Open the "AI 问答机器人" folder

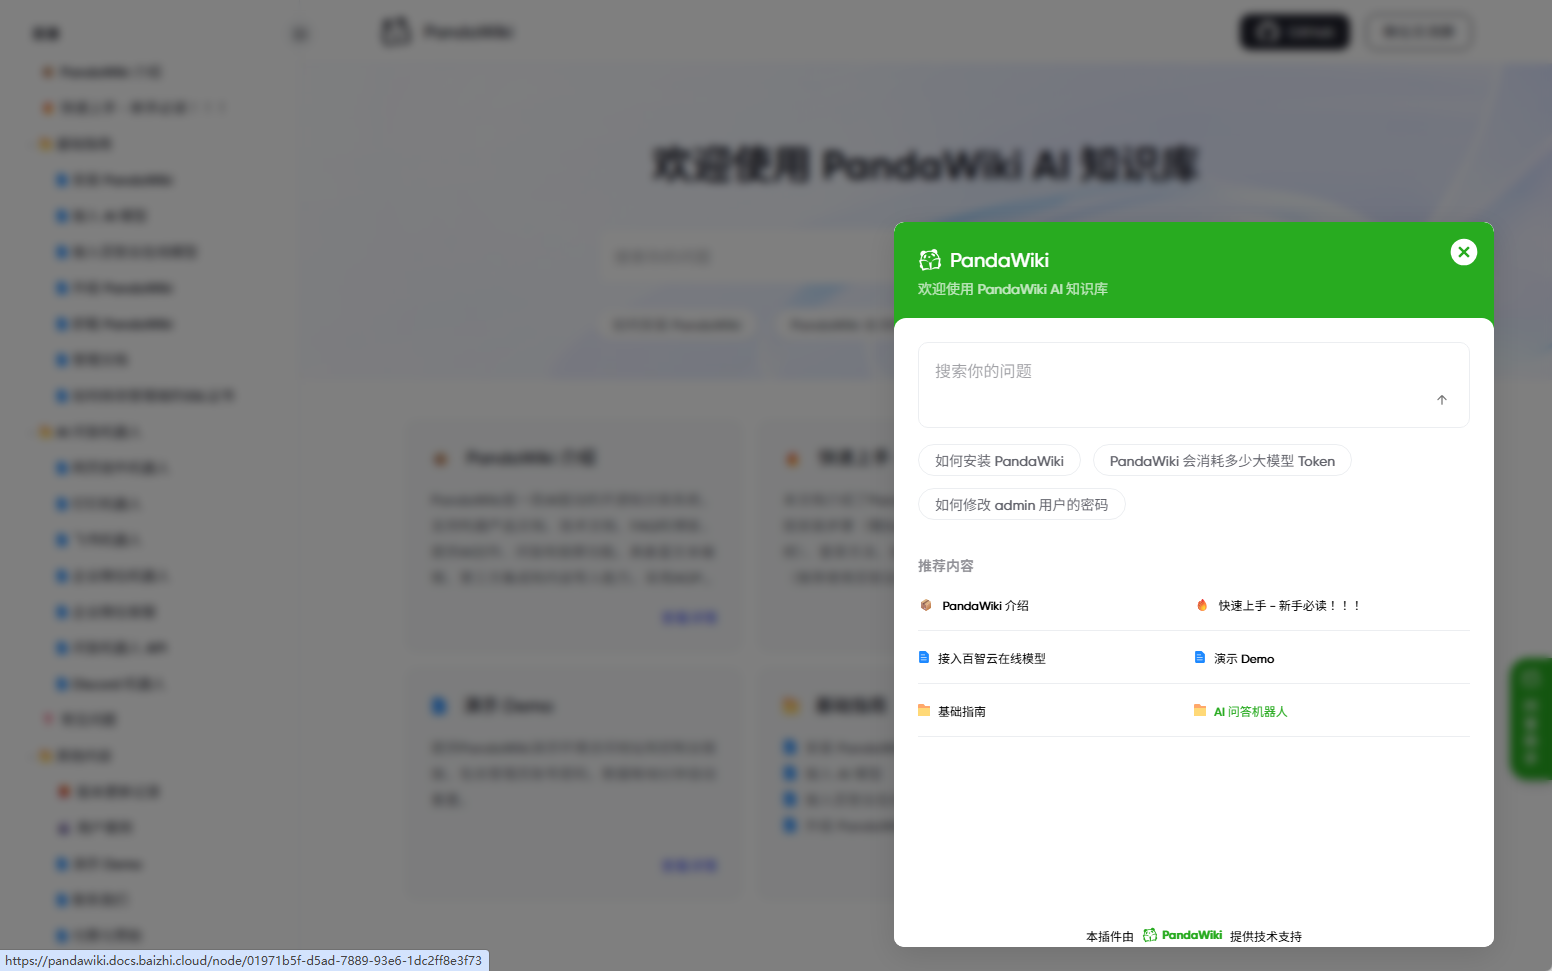click(1250, 712)
